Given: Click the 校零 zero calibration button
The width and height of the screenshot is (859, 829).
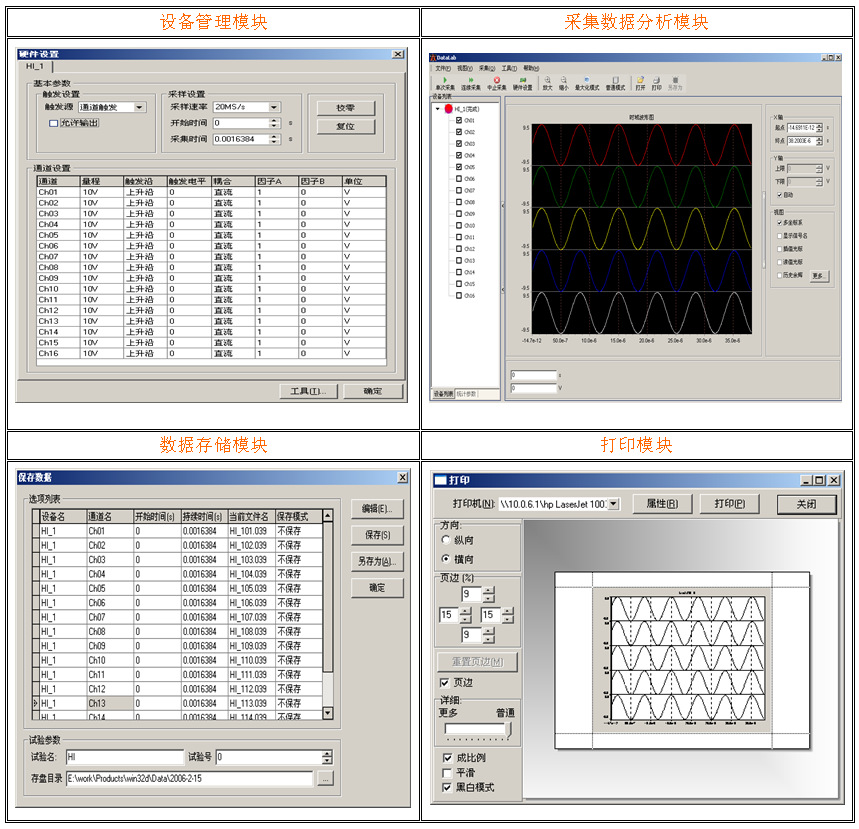Looking at the screenshot, I should tap(346, 108).
